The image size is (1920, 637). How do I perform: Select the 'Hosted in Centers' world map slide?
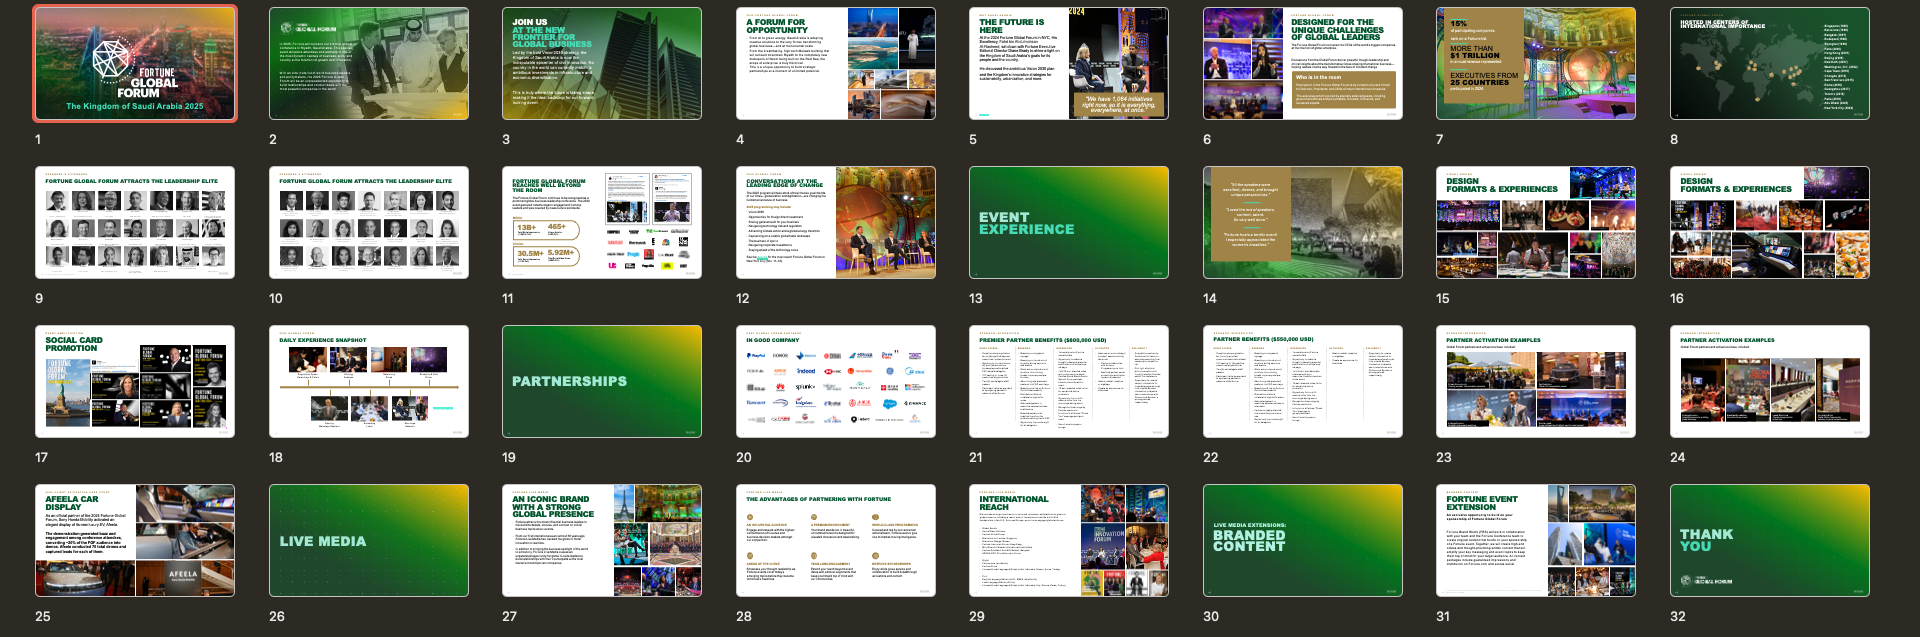tap(1770, 64)
